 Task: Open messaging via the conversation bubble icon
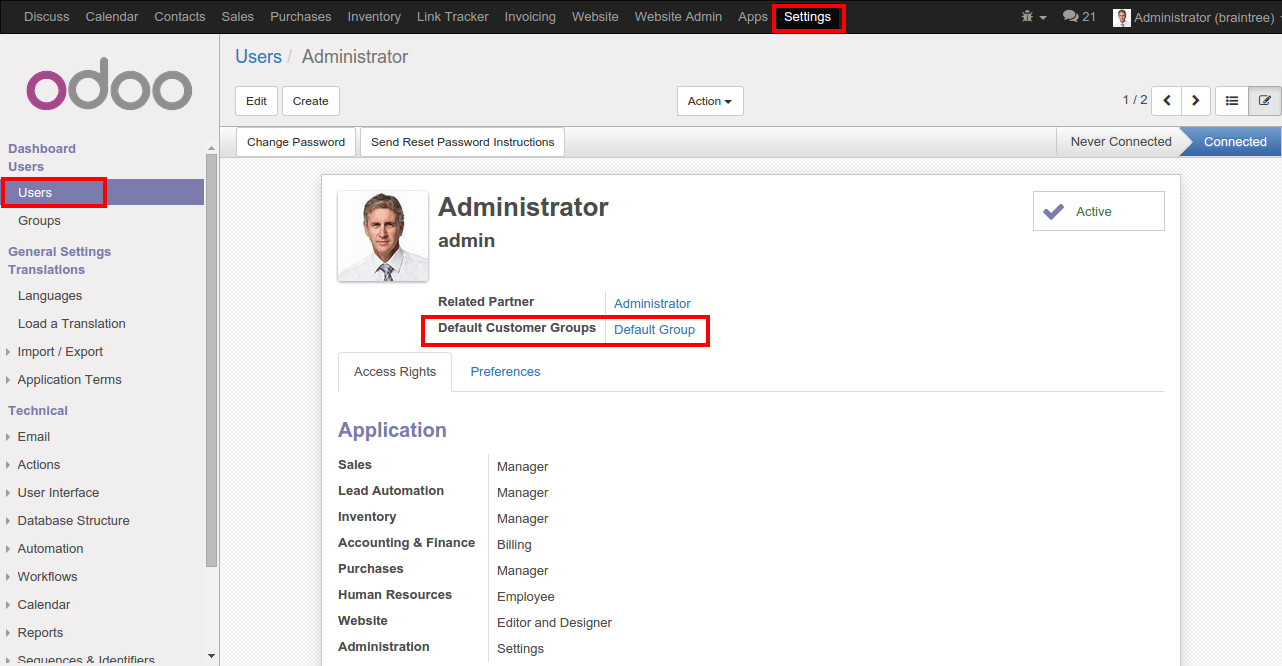tap(1072, 16)
